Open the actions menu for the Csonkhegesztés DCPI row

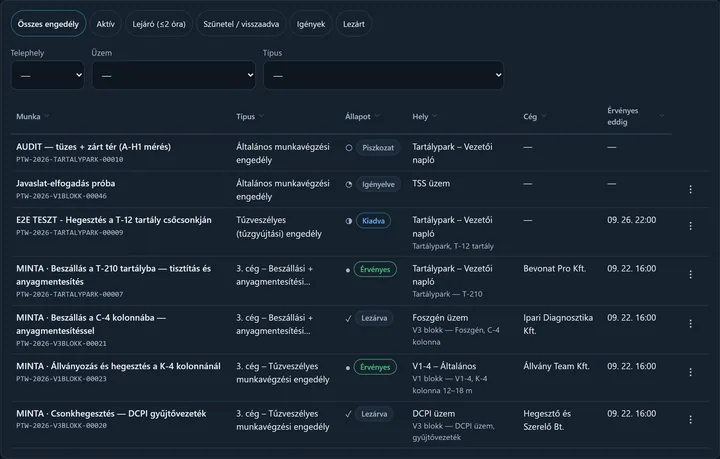[690, 420]
